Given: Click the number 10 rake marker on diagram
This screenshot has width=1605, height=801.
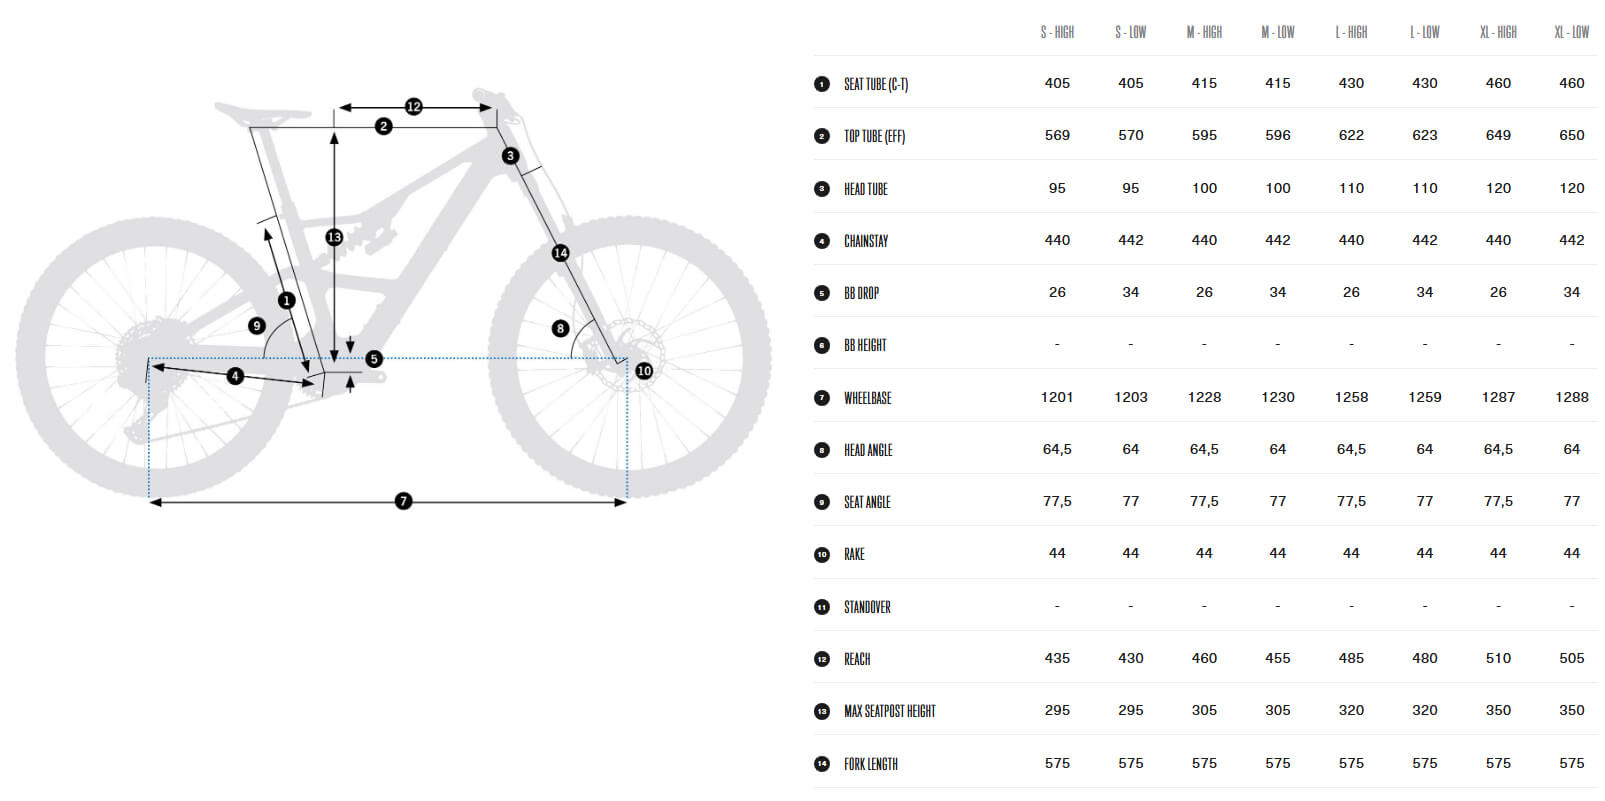Looking at the screenshot, I should coord(644,371).
